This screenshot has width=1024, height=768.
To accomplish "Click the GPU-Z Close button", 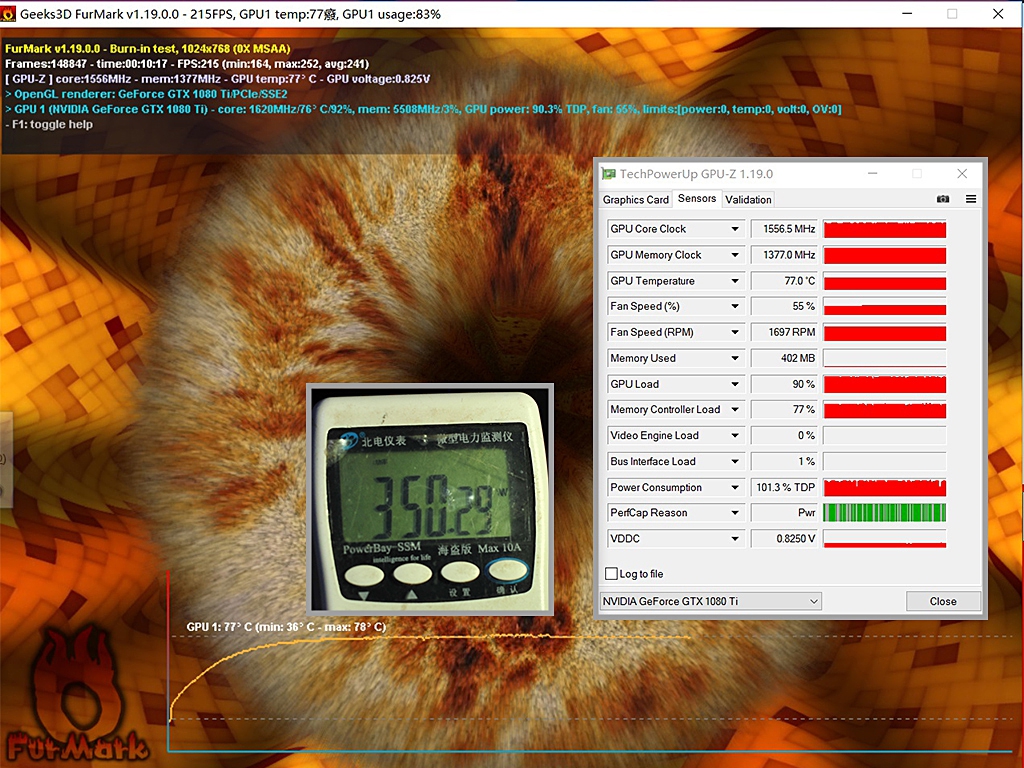I will [x=943, y=601].
